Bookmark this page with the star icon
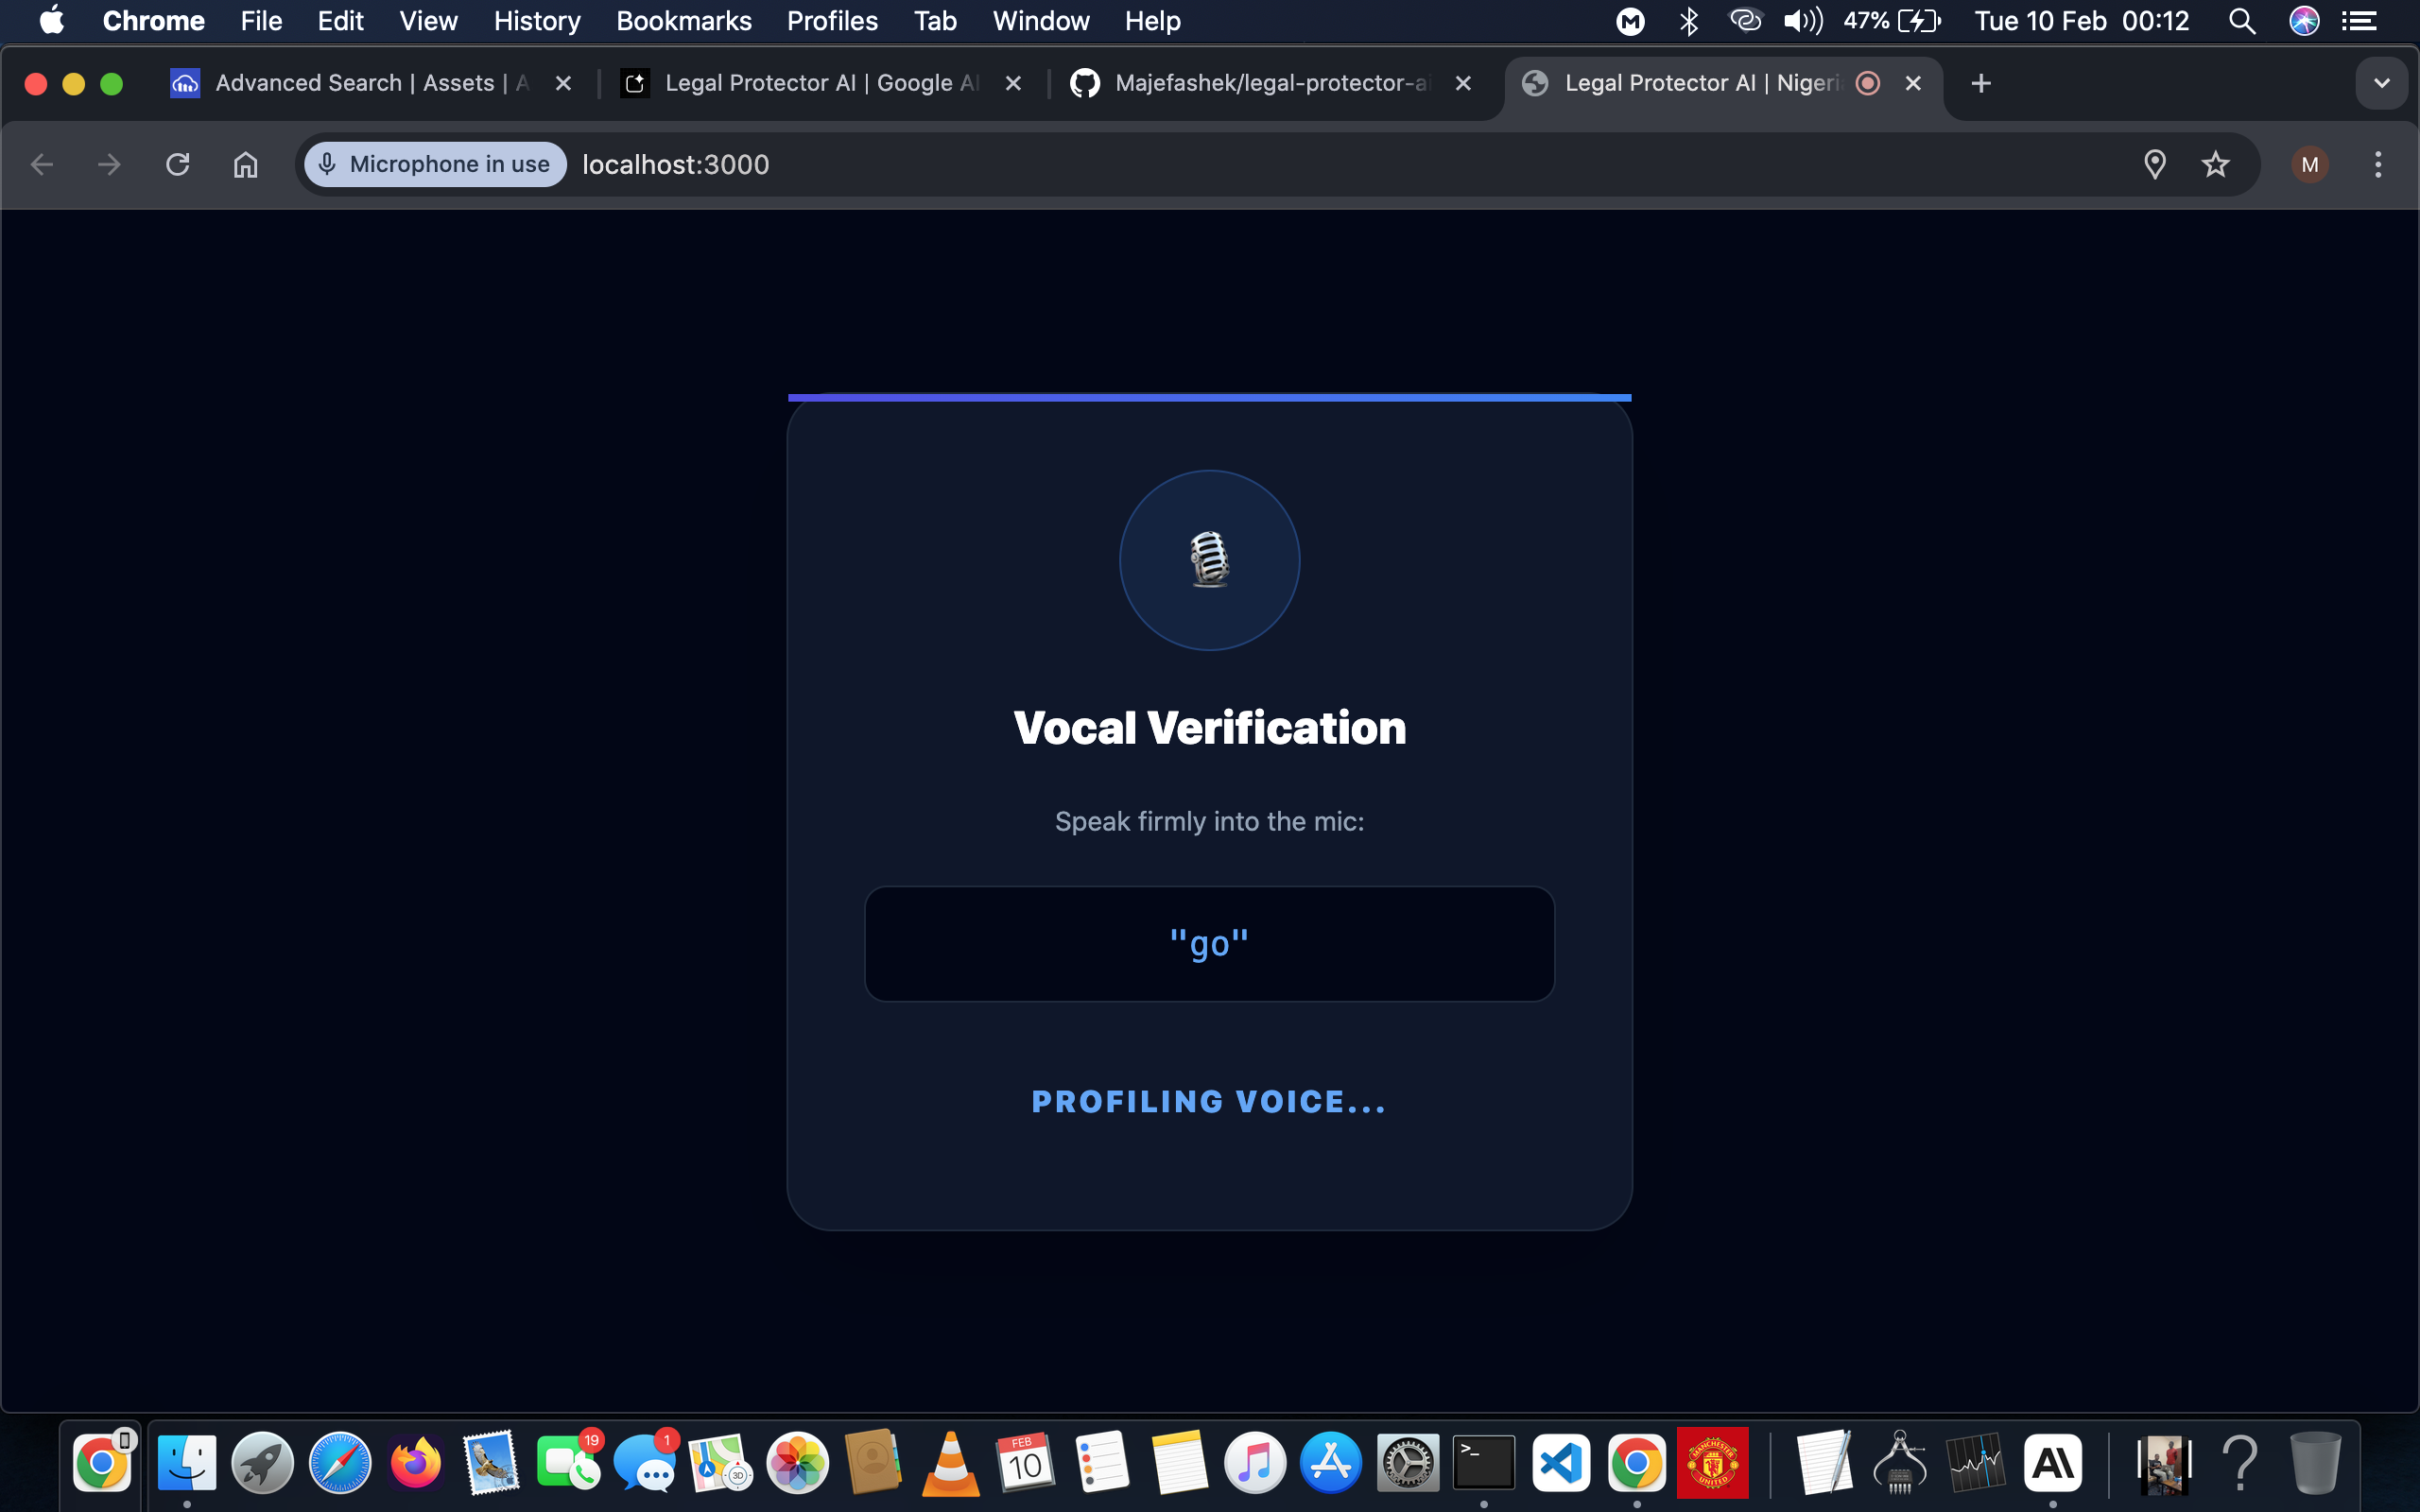 2215,164
